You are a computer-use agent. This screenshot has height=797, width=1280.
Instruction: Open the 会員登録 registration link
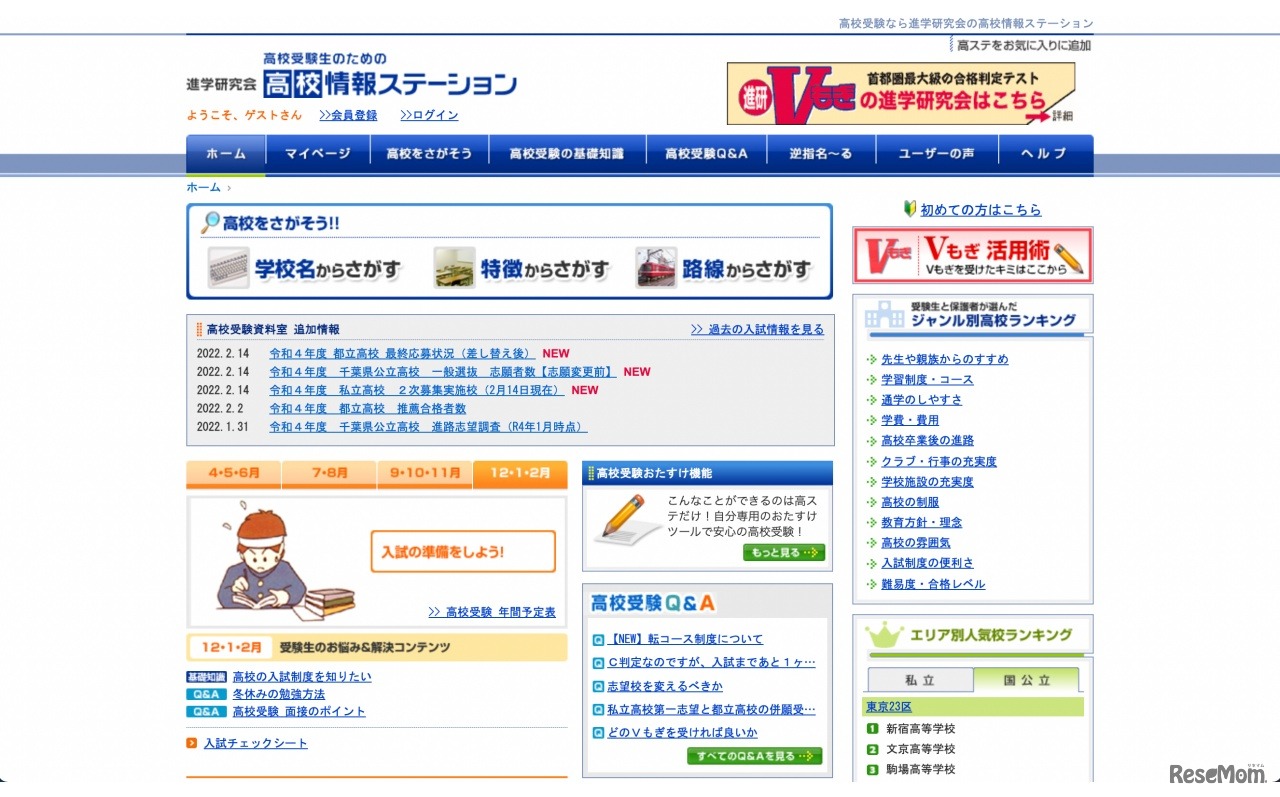[349, 115]
